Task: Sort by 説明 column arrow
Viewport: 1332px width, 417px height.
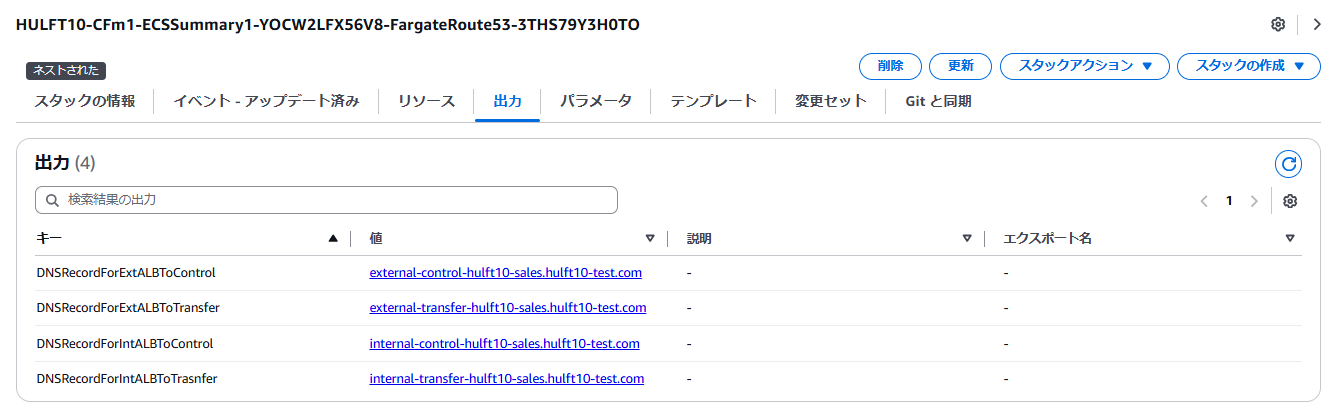Action: (967, 238)
